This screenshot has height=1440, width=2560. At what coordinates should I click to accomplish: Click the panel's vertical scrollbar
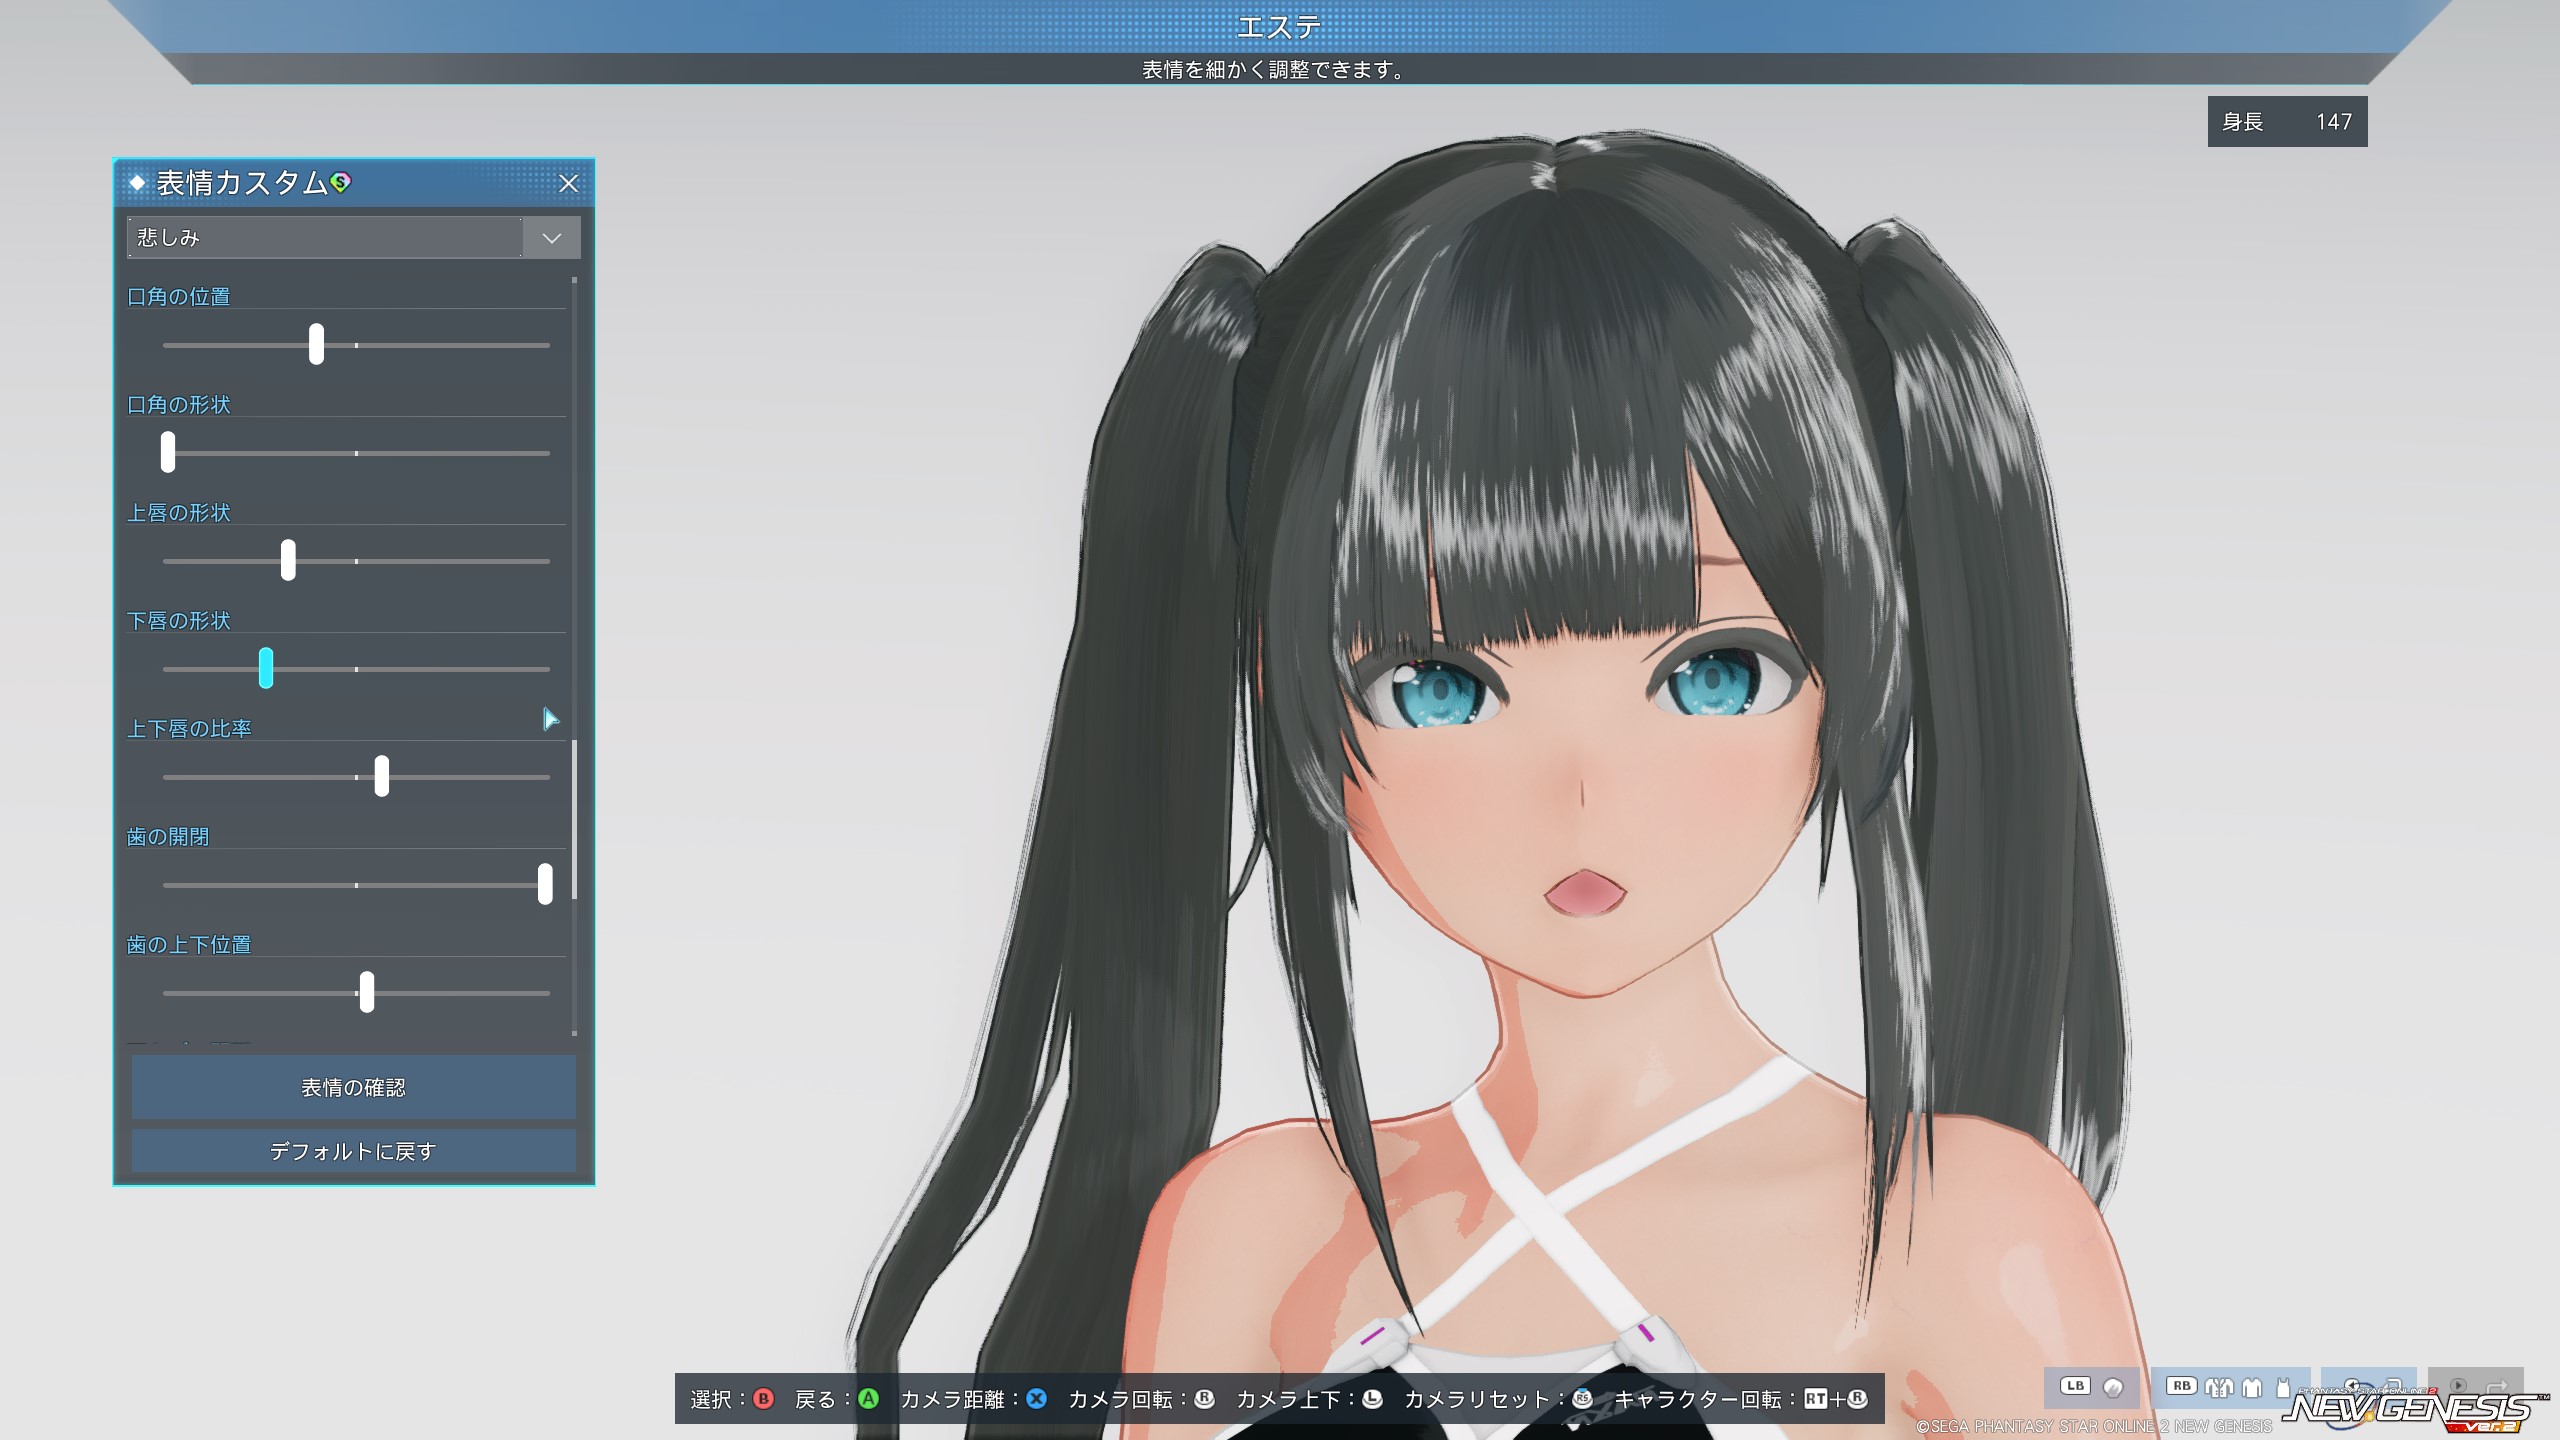574,820
